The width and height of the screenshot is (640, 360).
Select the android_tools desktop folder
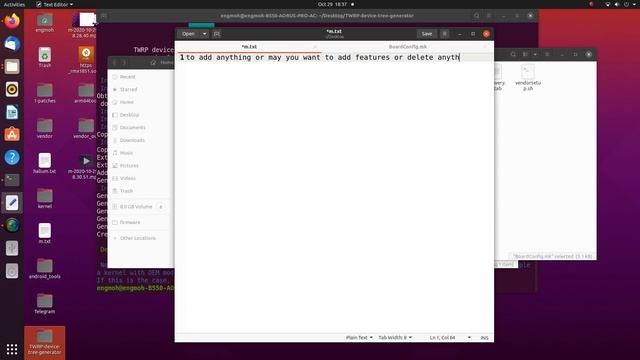(44, 269)
